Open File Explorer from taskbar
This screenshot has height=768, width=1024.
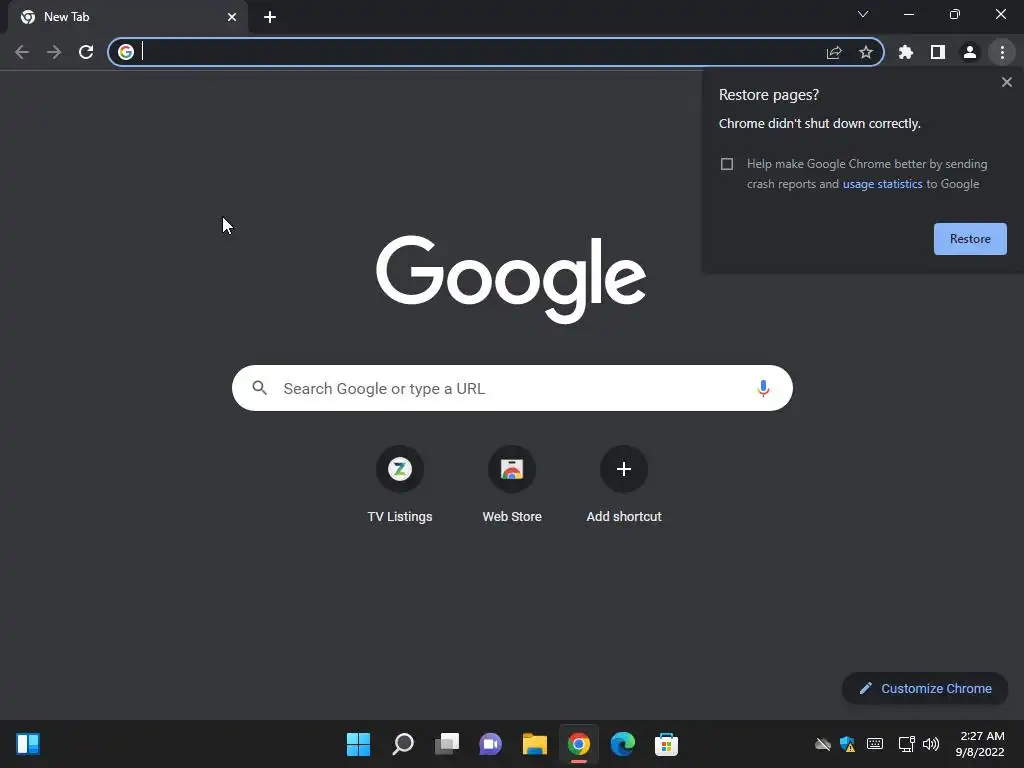(x=534, y=744)
